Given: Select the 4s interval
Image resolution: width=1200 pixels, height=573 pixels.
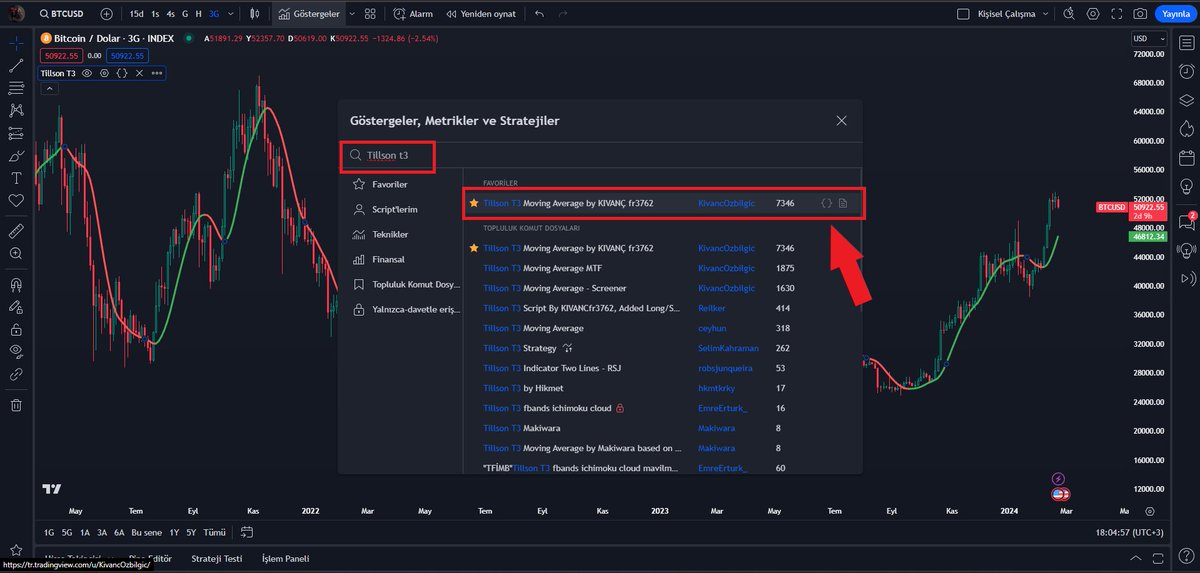Looking at the screenshot, I should click(170, 14).
